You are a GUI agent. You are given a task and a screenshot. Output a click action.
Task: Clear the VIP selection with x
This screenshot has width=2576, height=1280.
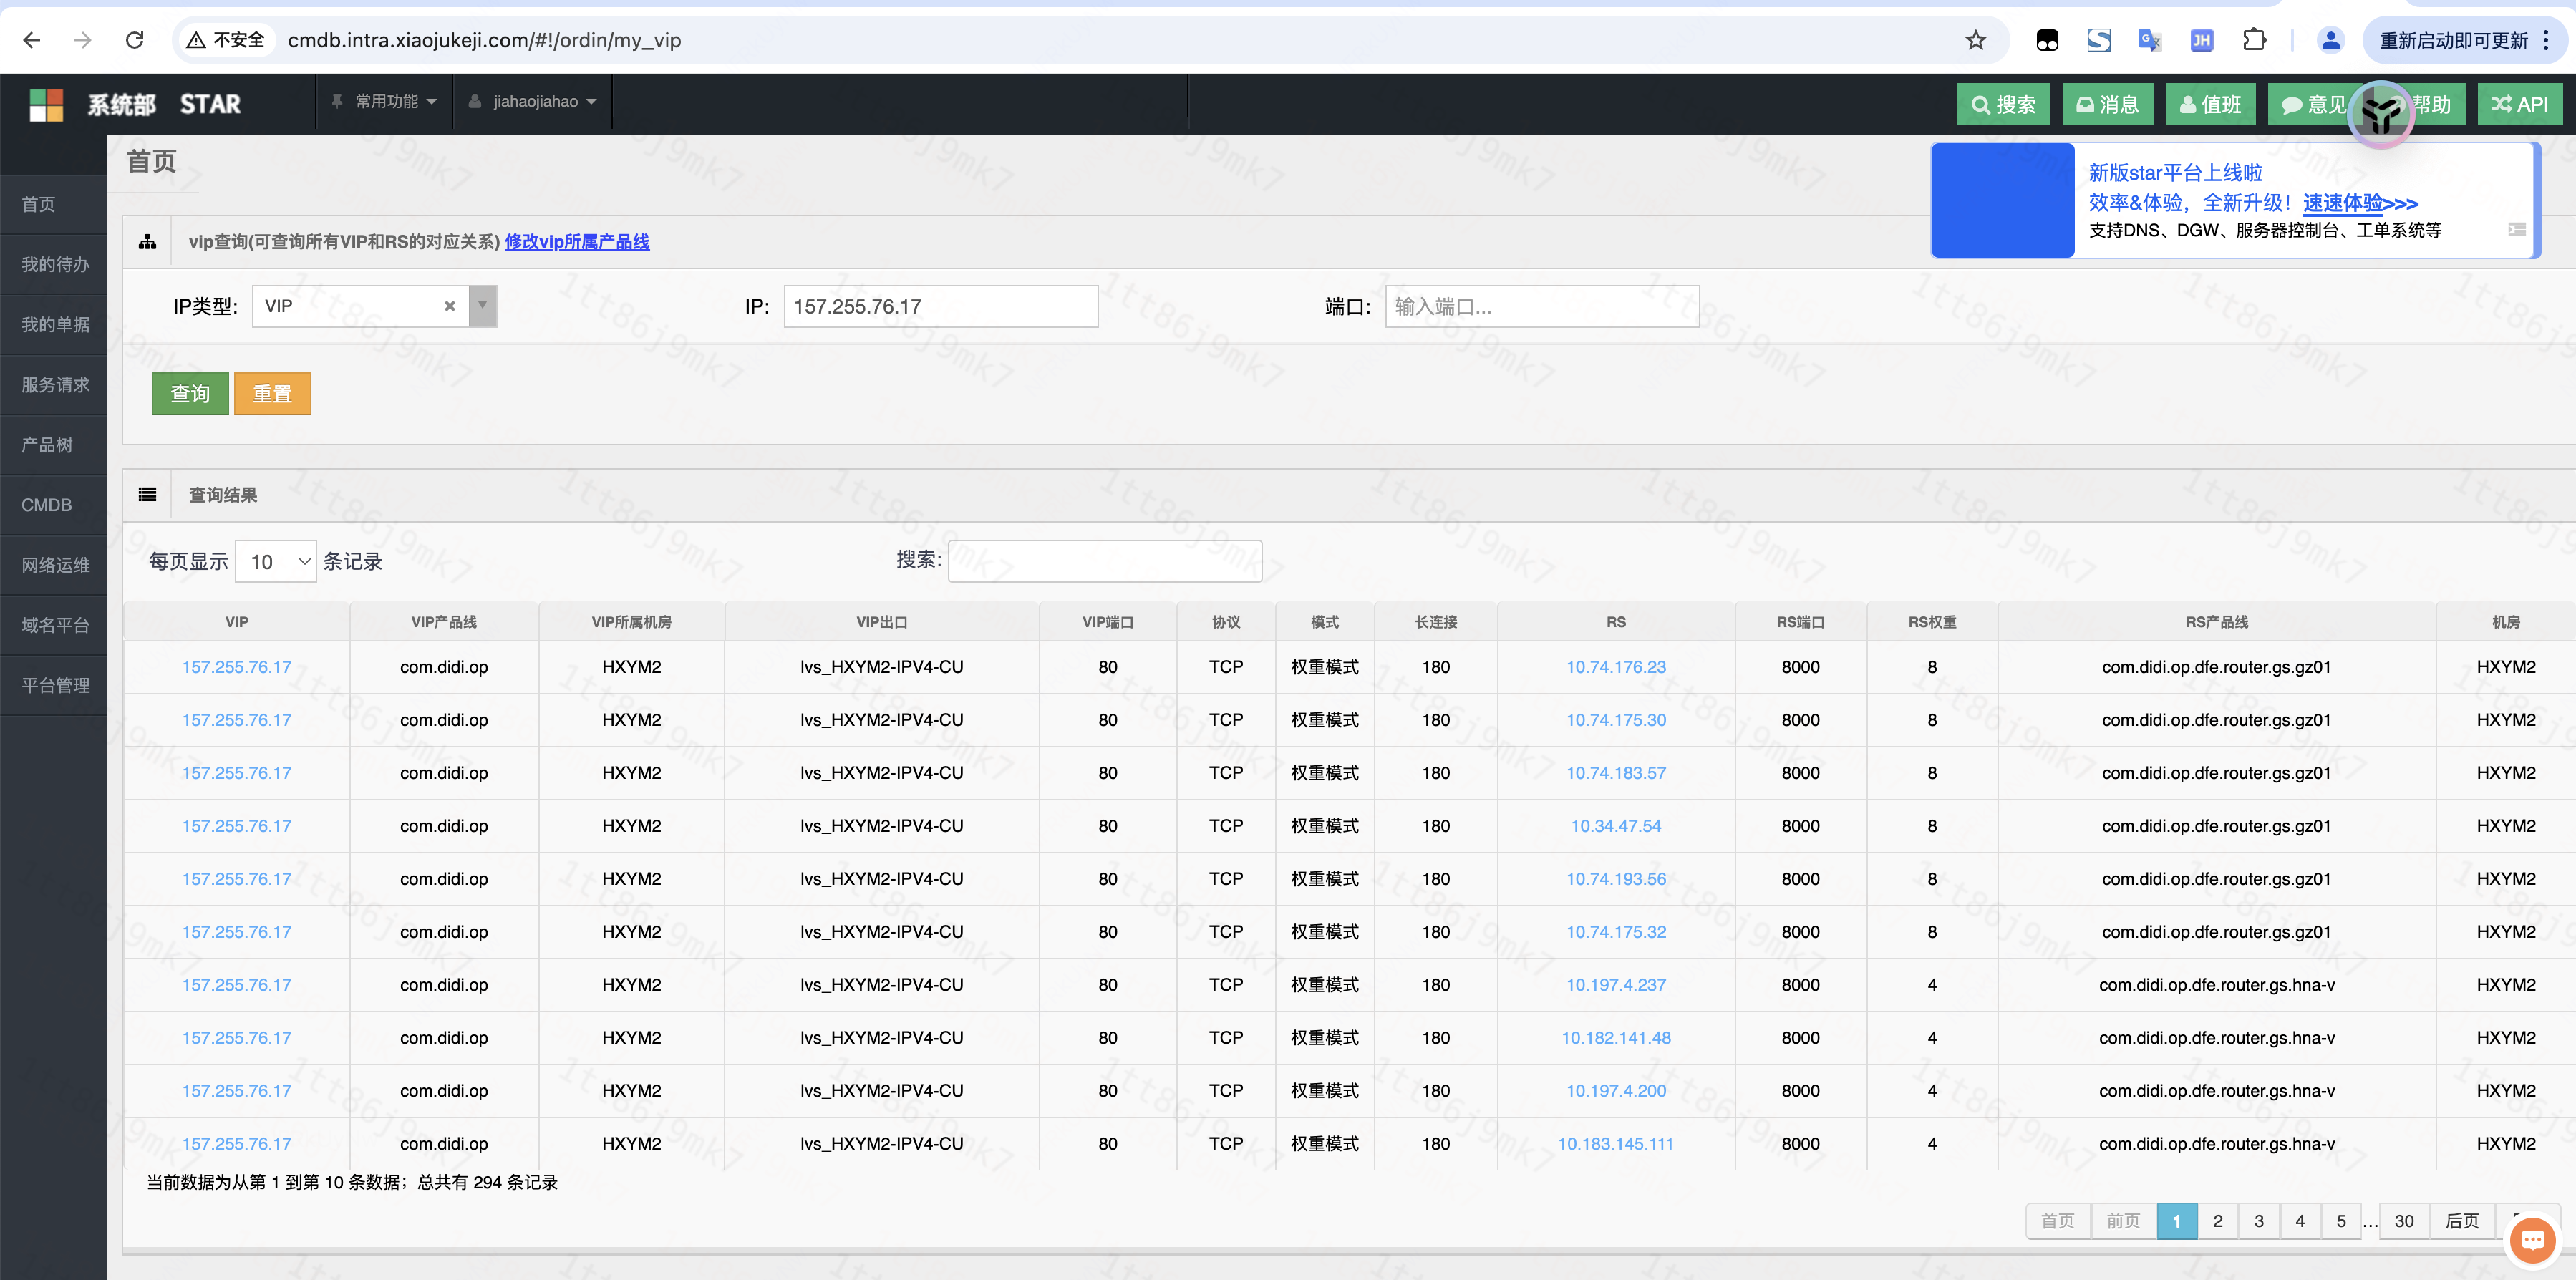tap(450, 306)
